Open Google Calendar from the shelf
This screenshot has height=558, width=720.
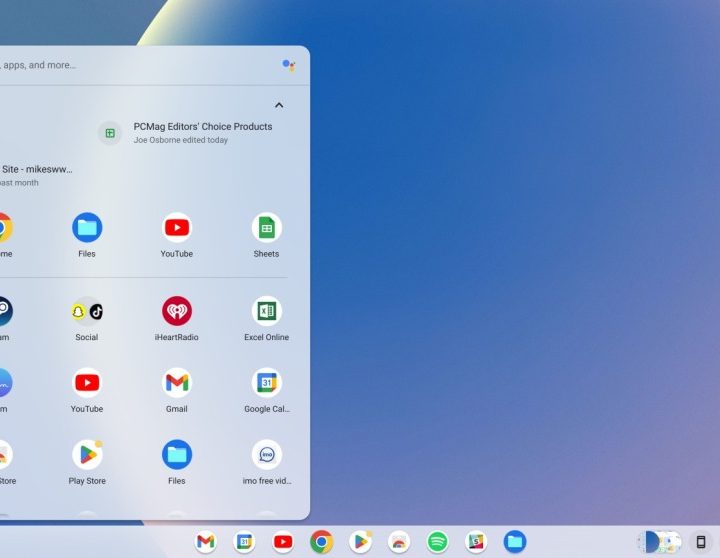click(x=244, y=542)
